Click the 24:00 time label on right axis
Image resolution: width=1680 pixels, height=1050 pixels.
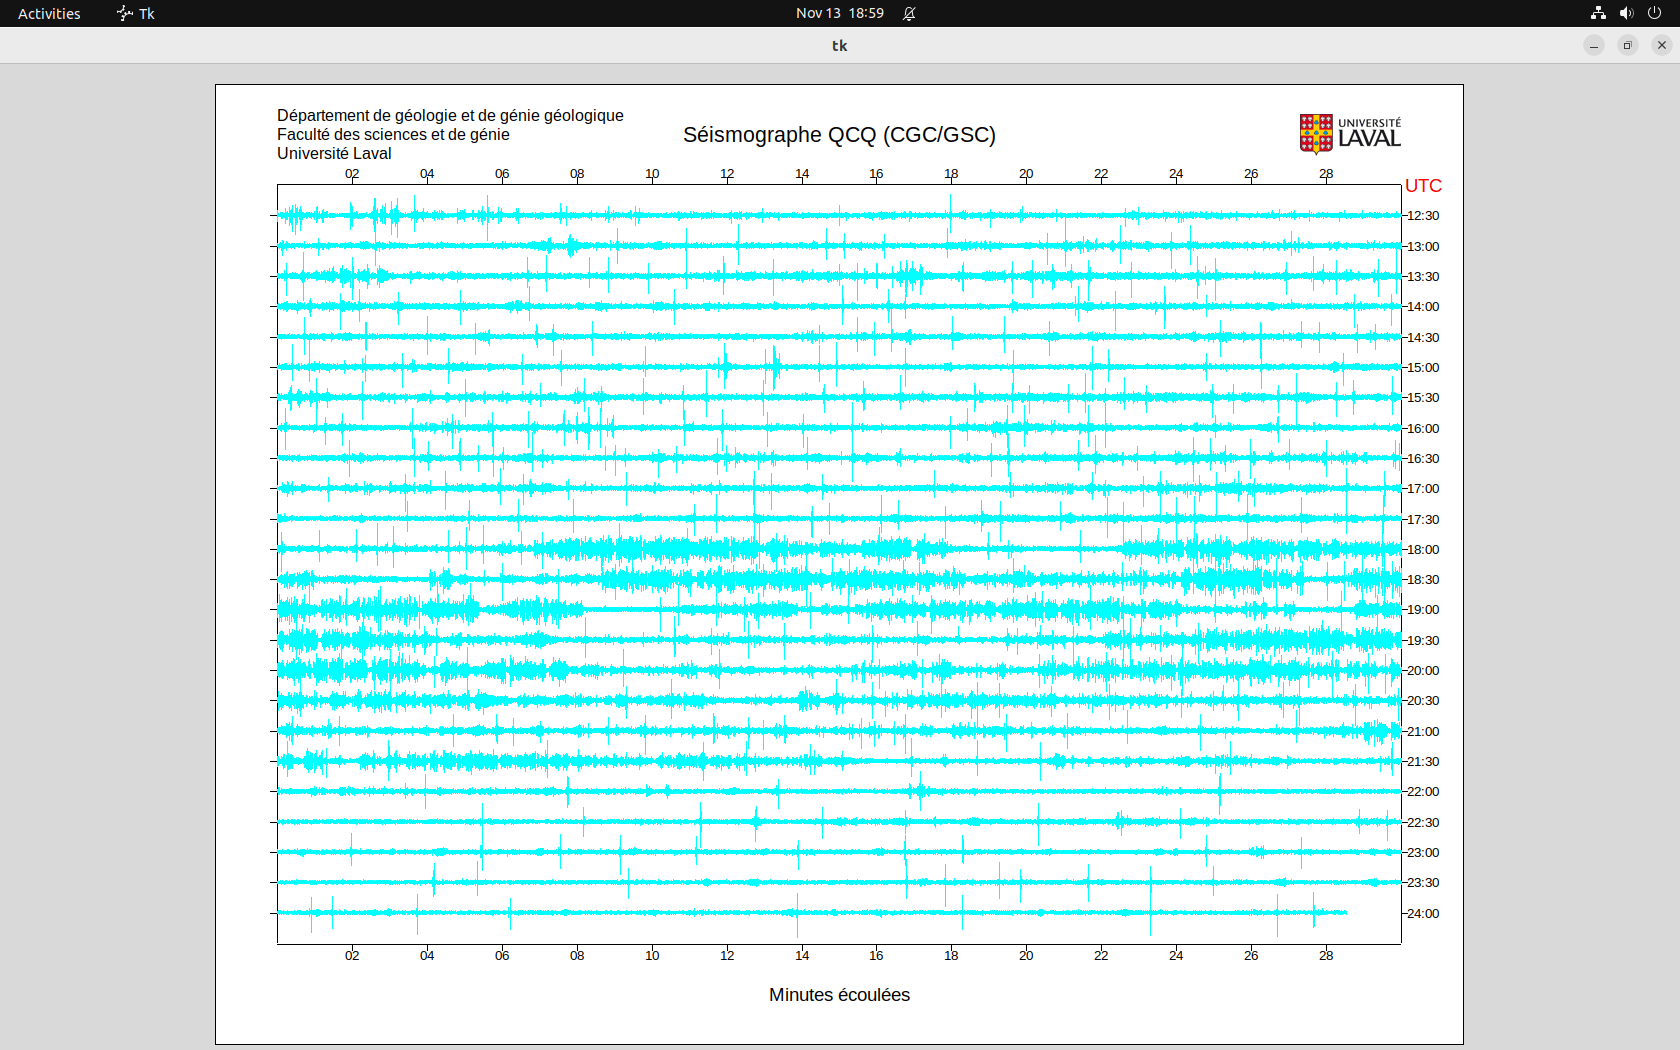[1423, 914]
